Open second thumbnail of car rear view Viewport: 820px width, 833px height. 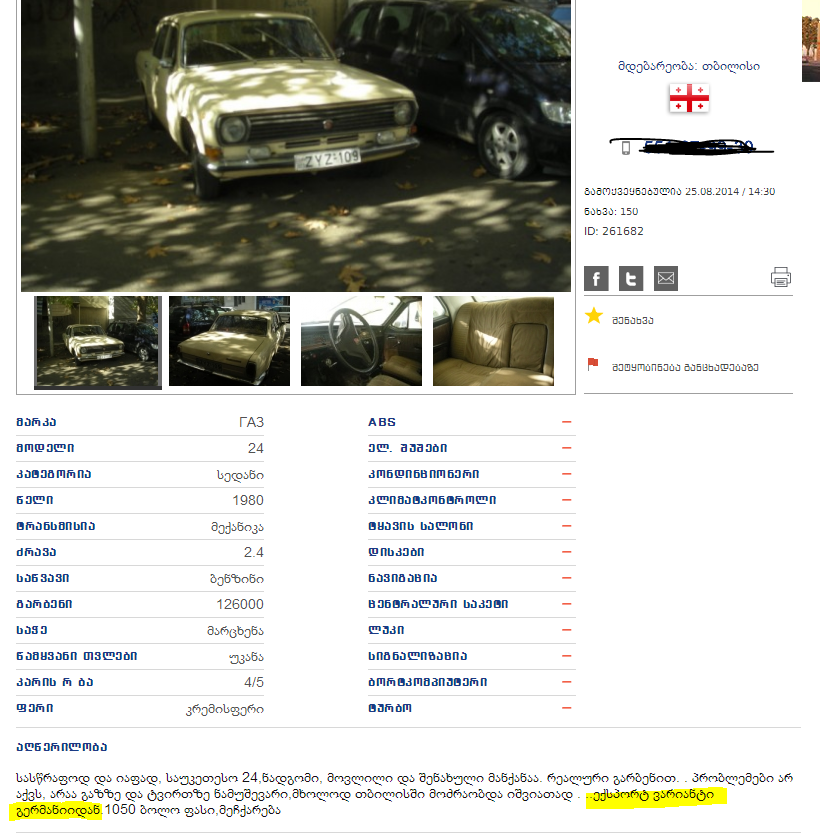229,341
